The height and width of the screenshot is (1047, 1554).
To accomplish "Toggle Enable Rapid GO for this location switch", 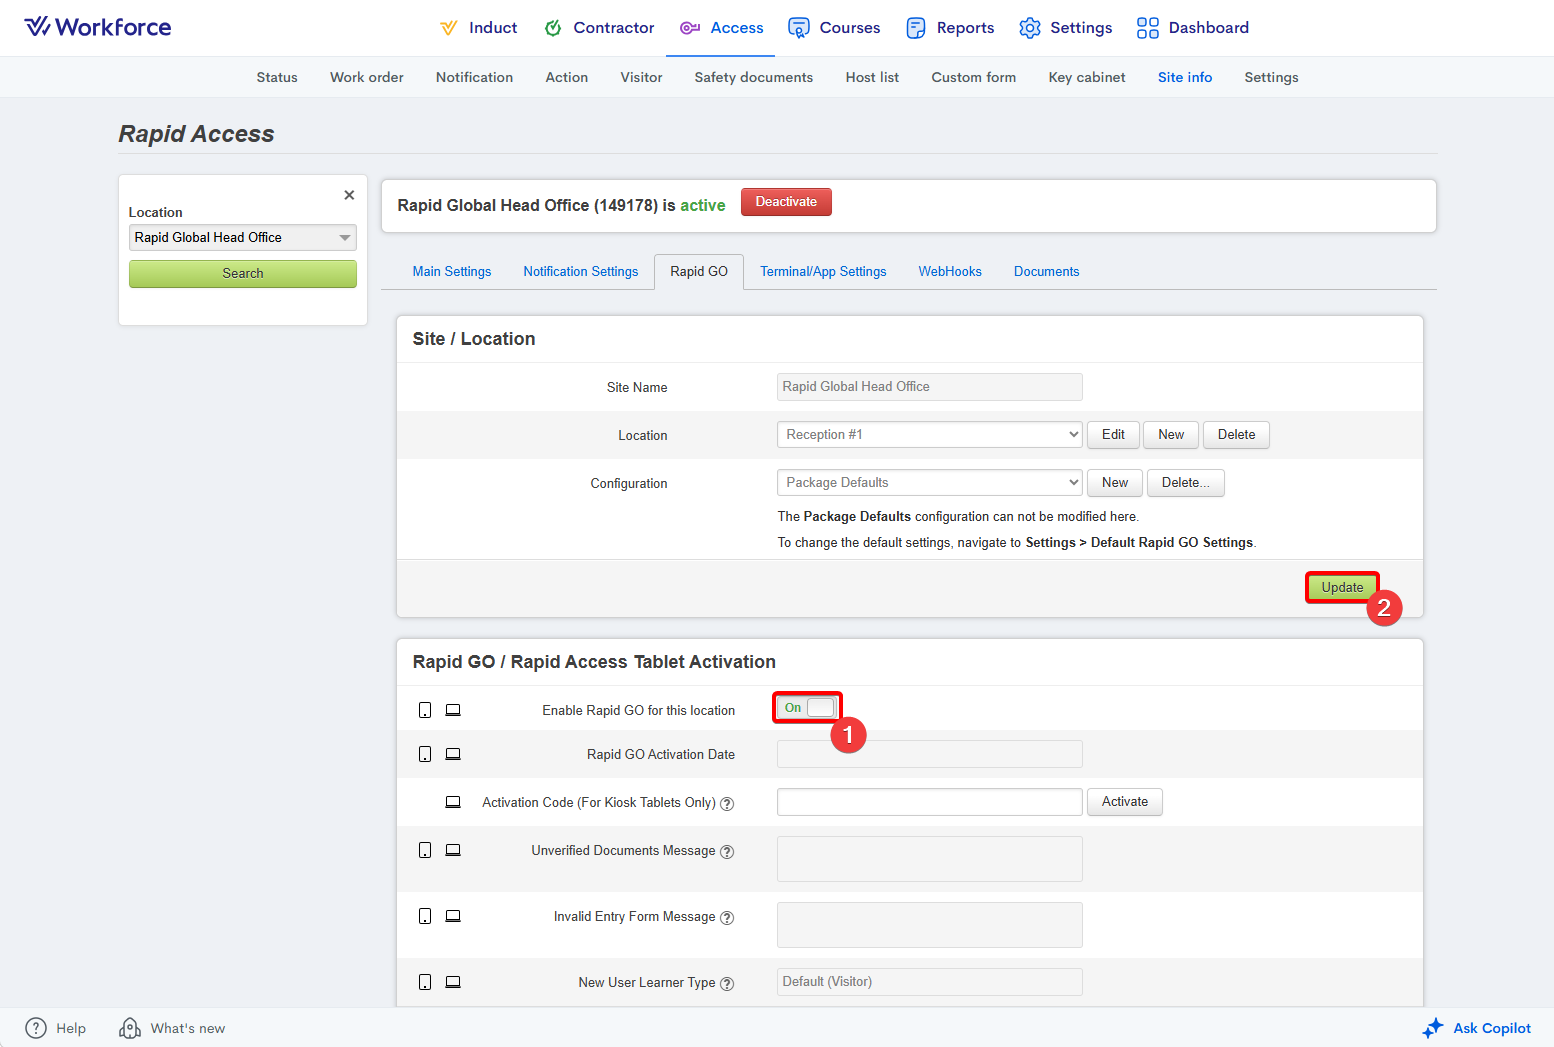I will (x=807, y=707).
